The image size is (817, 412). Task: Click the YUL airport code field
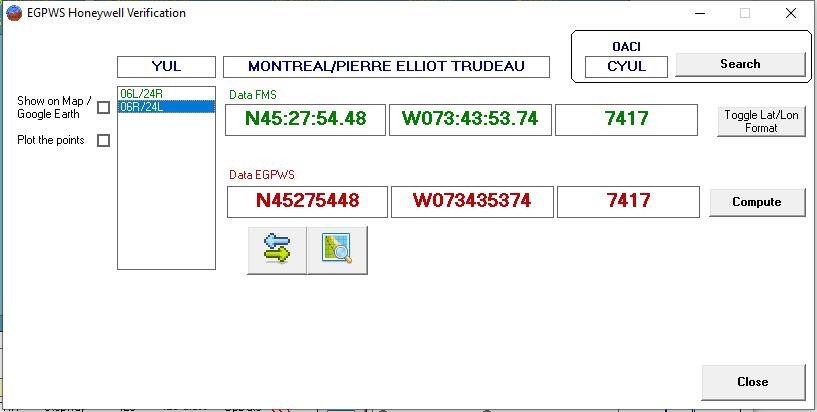click(166, 67)
